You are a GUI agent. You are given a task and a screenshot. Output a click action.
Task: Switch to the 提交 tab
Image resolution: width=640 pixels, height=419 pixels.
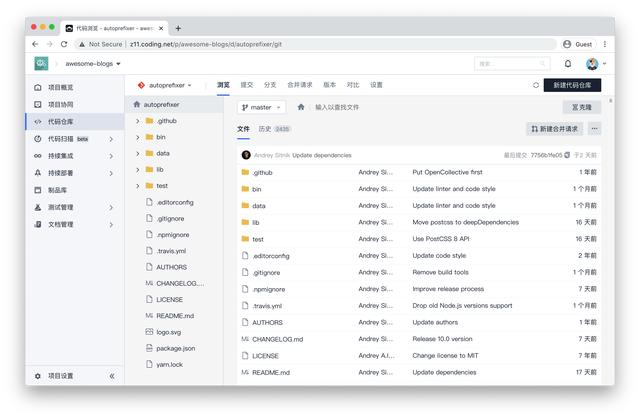(247, 85)
